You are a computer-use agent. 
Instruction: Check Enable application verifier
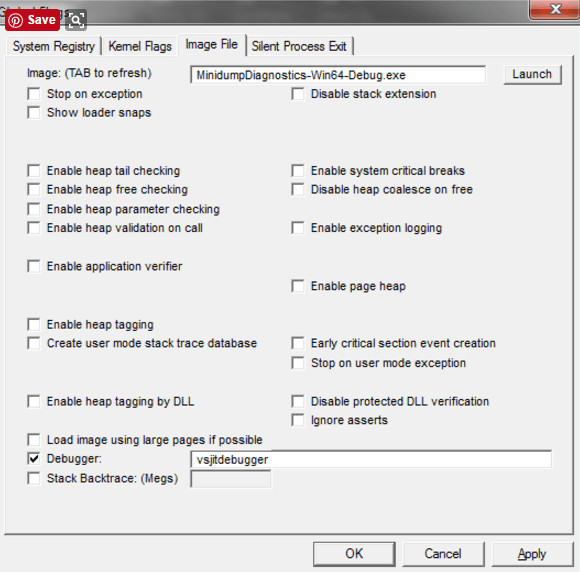point(34,266)
